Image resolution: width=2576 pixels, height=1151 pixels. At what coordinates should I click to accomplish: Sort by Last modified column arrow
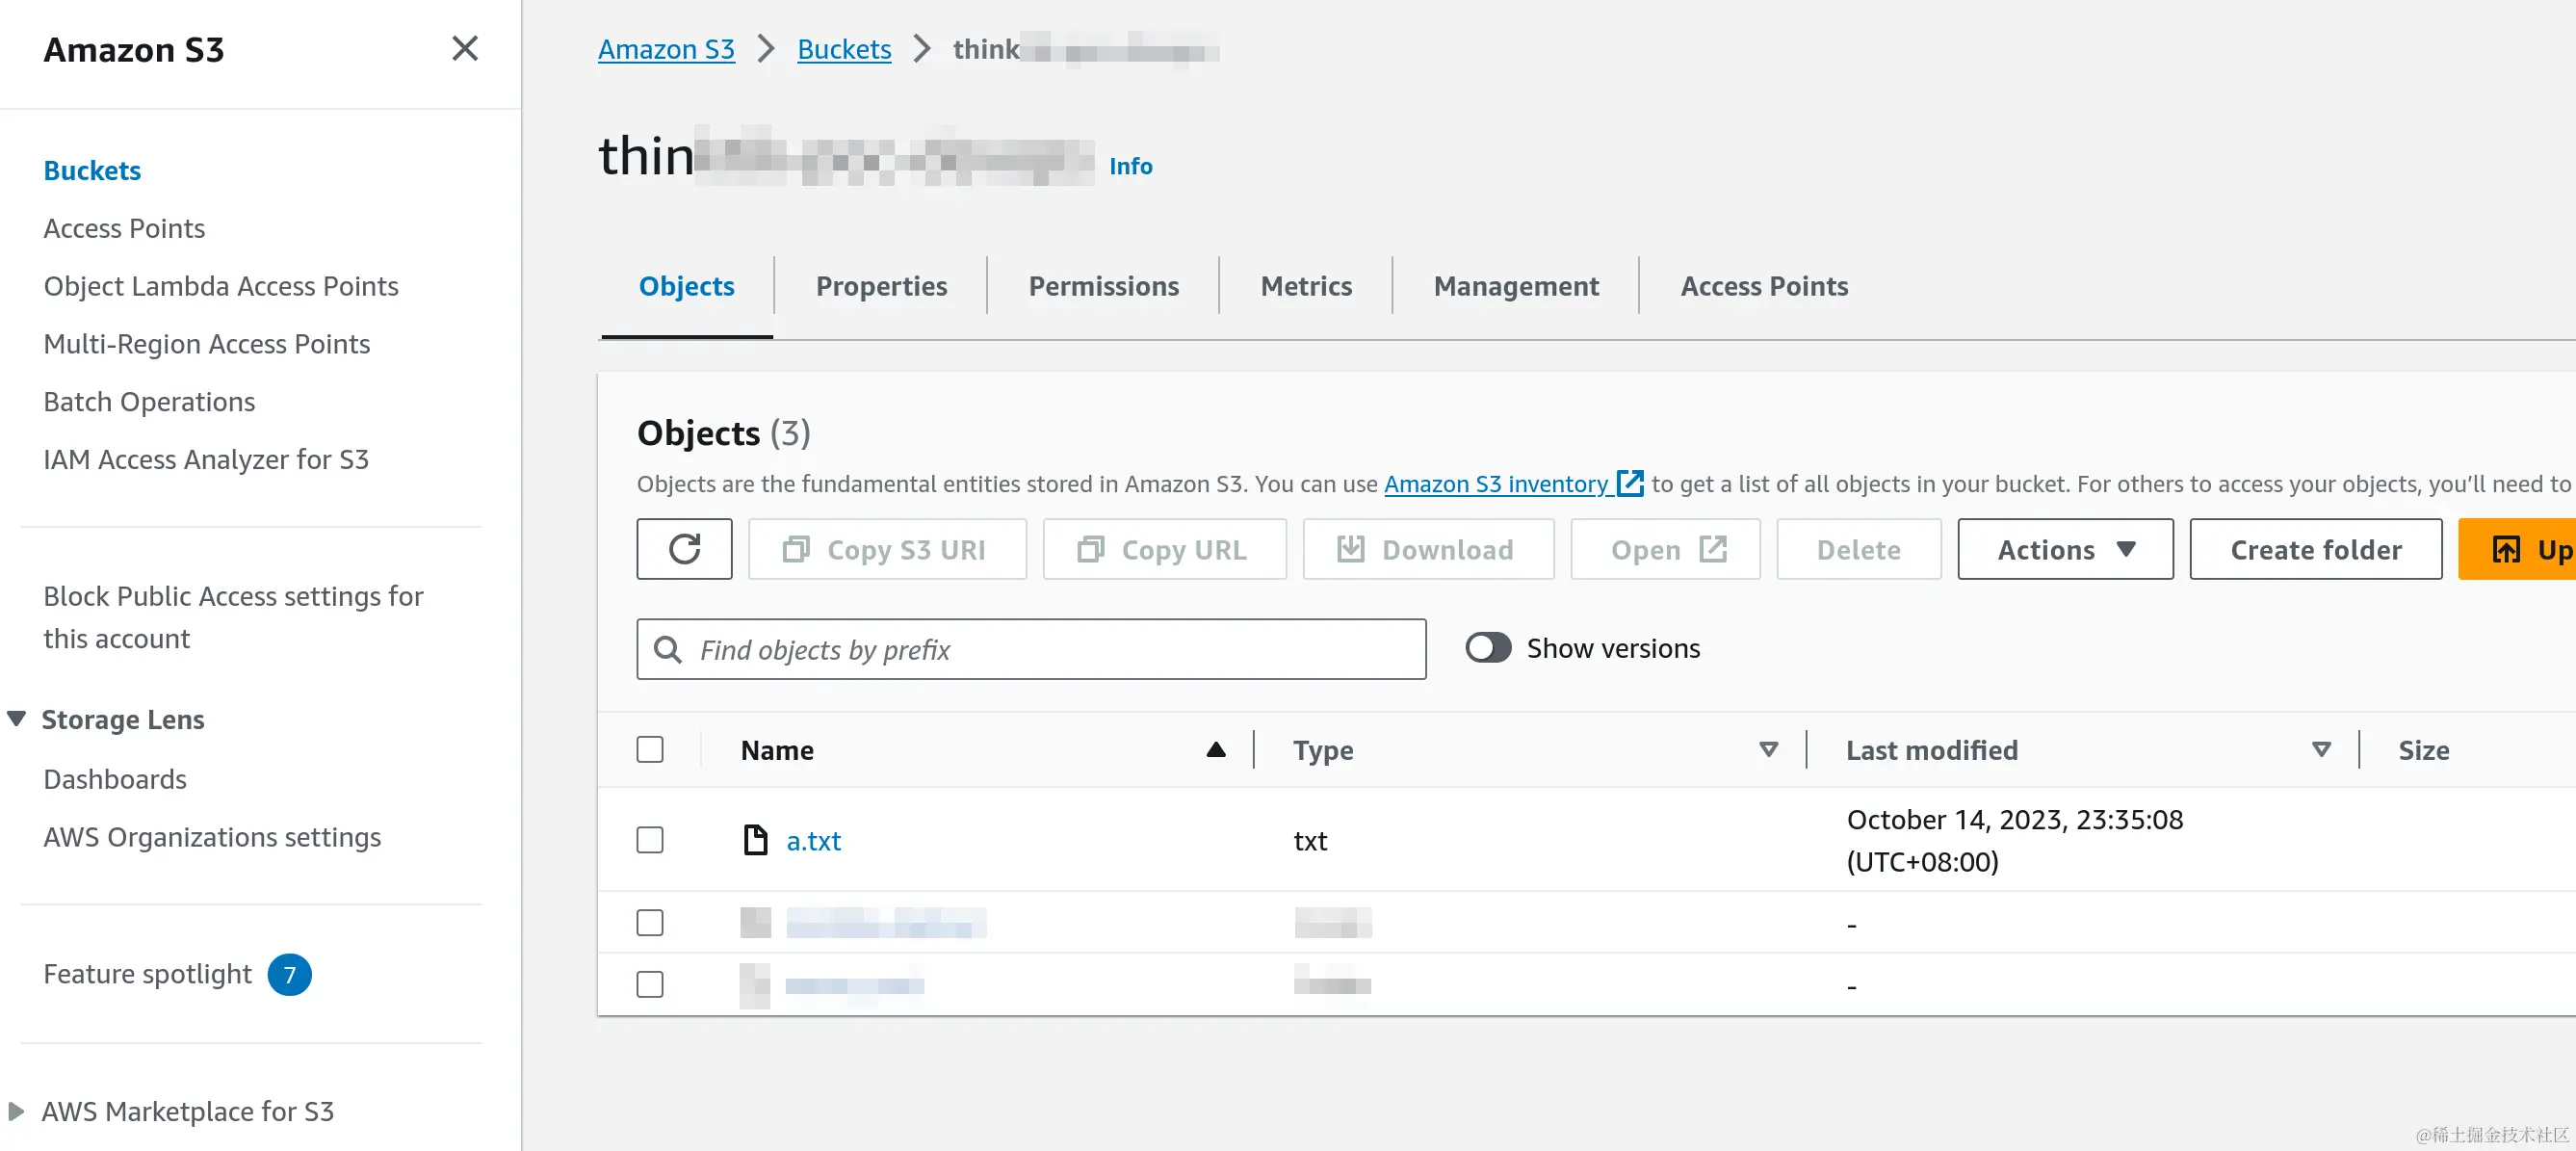(2321, 750)
